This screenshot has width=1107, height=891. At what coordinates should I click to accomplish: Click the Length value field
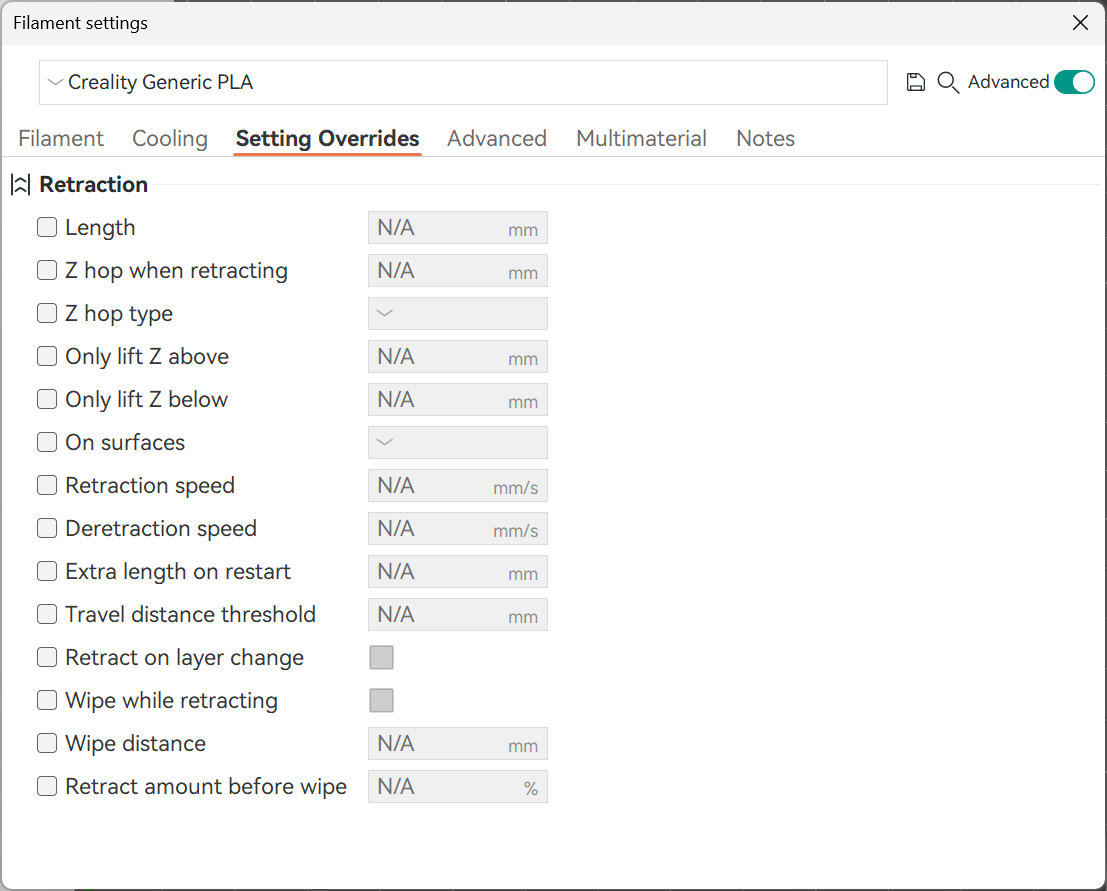457,228
